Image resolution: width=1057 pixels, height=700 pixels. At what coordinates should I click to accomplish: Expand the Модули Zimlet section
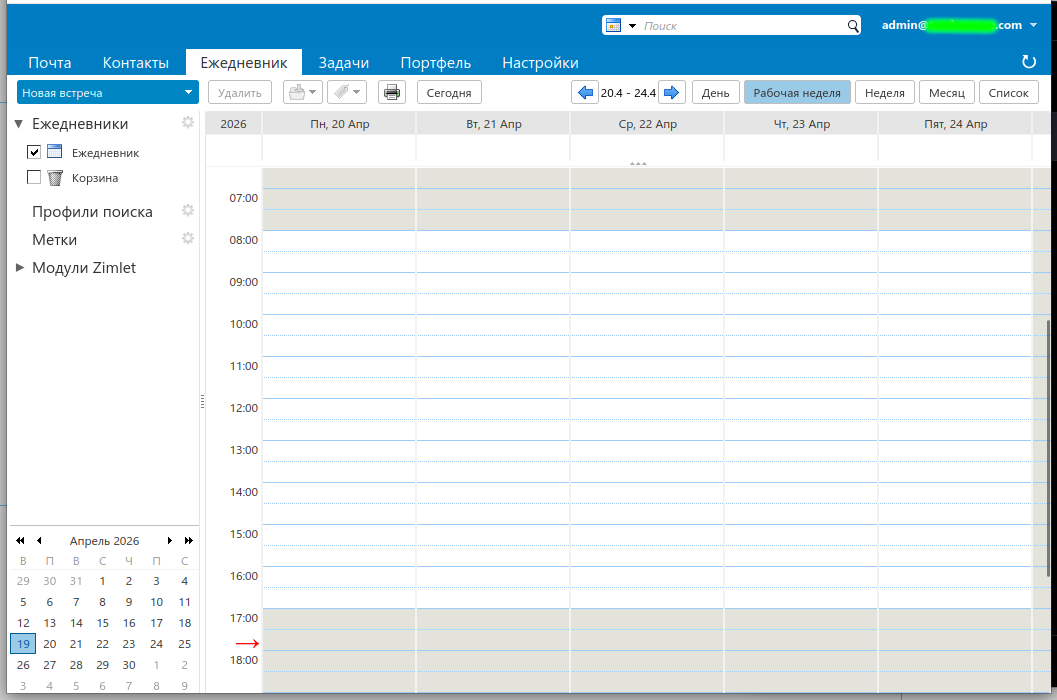20,268
